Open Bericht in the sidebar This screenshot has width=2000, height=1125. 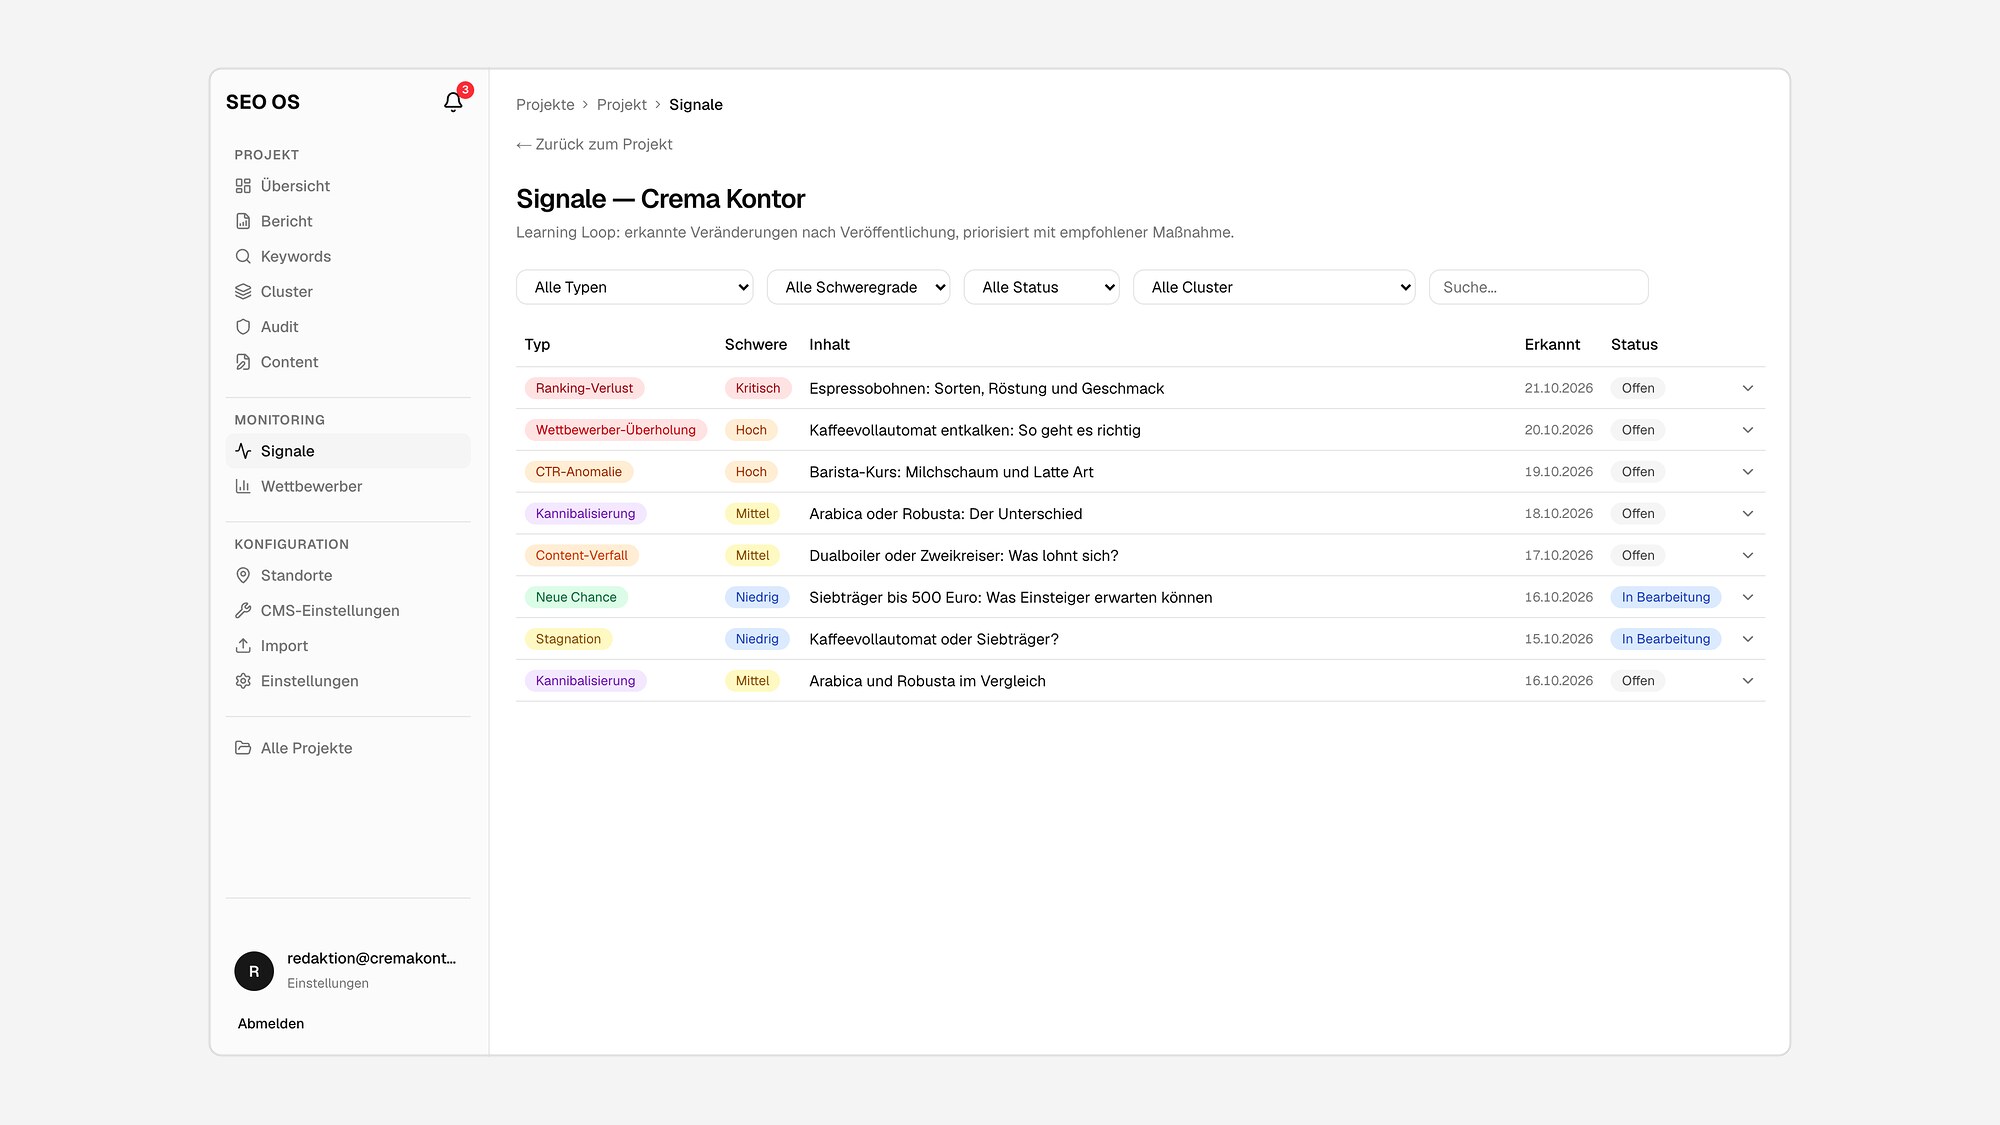348,221
